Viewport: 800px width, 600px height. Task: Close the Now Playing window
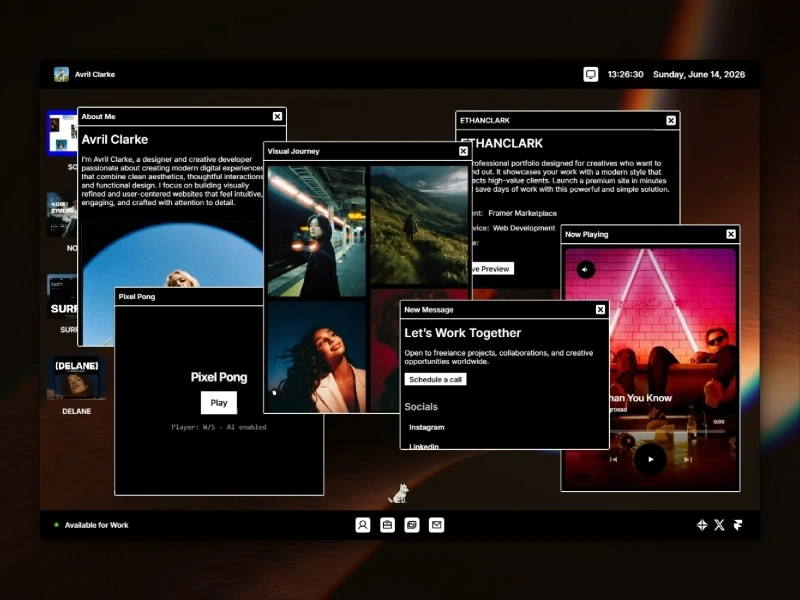(731, 234)
